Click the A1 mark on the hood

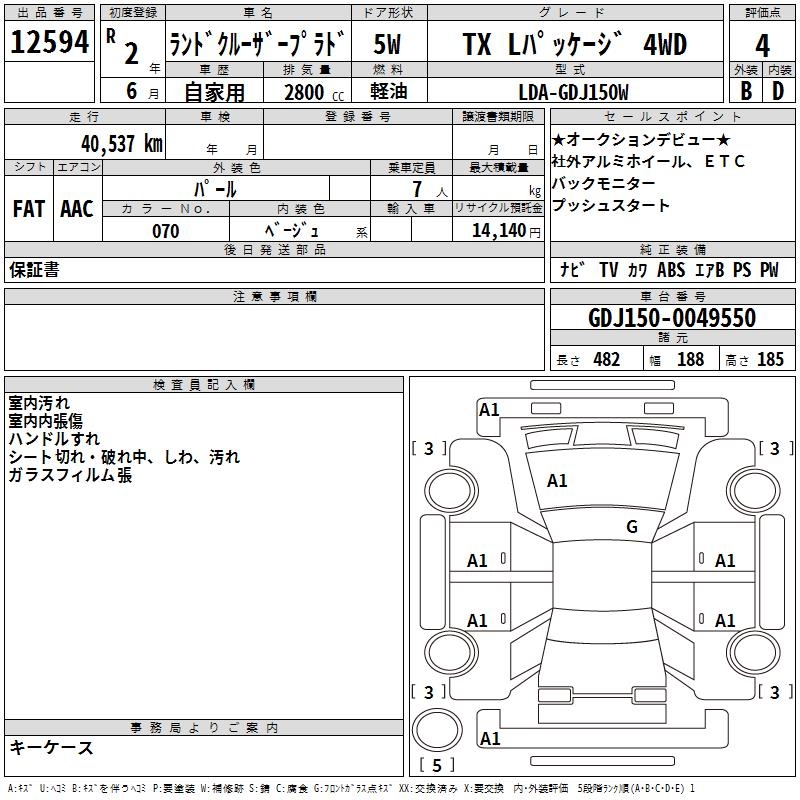tap(557, 481)
